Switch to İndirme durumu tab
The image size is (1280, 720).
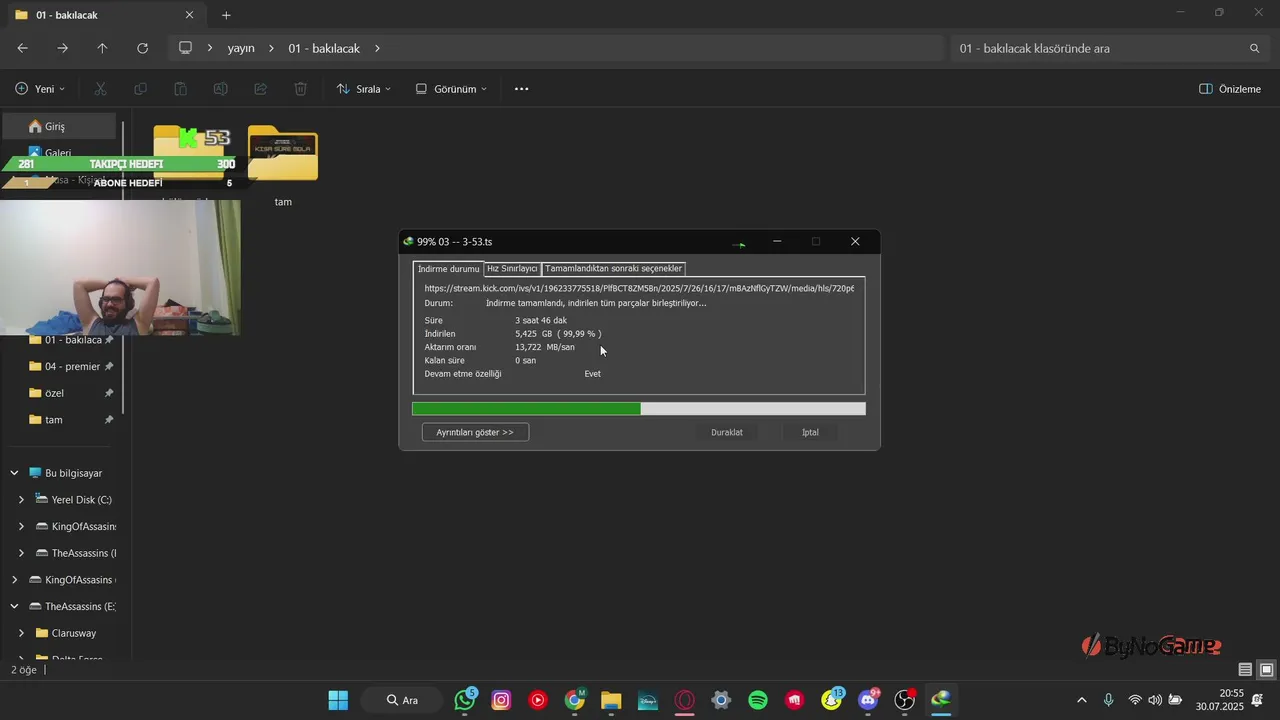[x=448, y=269]
